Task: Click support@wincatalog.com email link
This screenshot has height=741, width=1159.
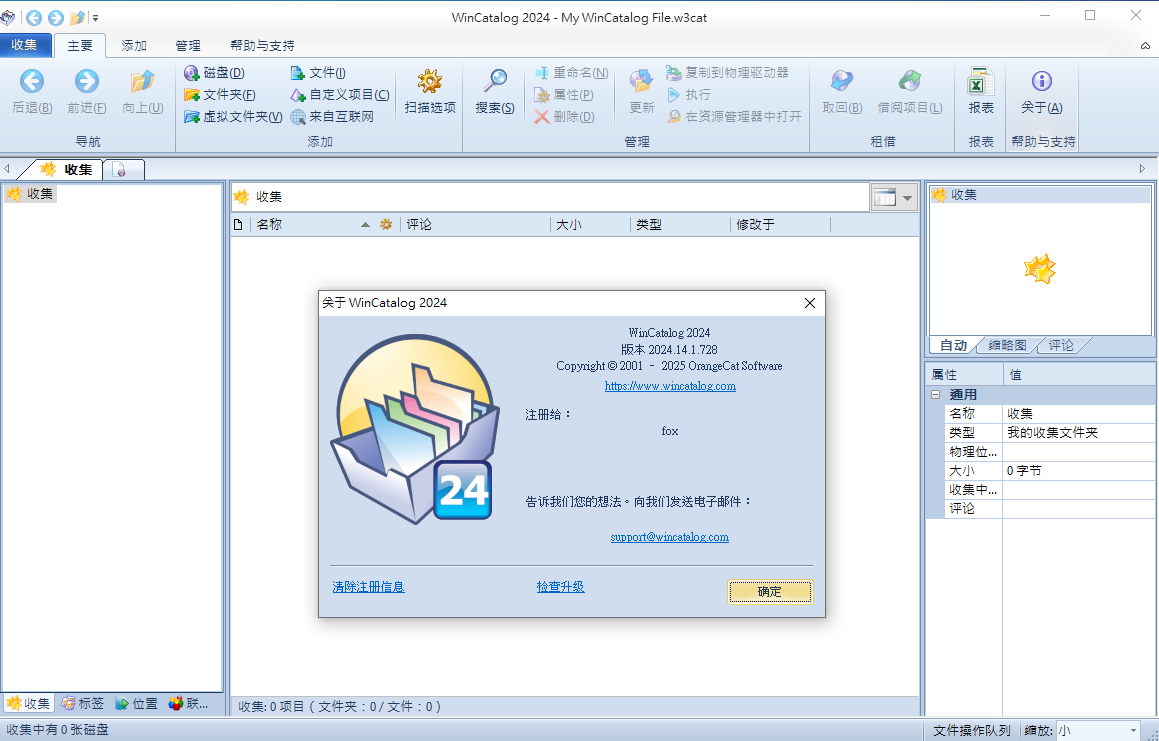Action: pos(669,538)
